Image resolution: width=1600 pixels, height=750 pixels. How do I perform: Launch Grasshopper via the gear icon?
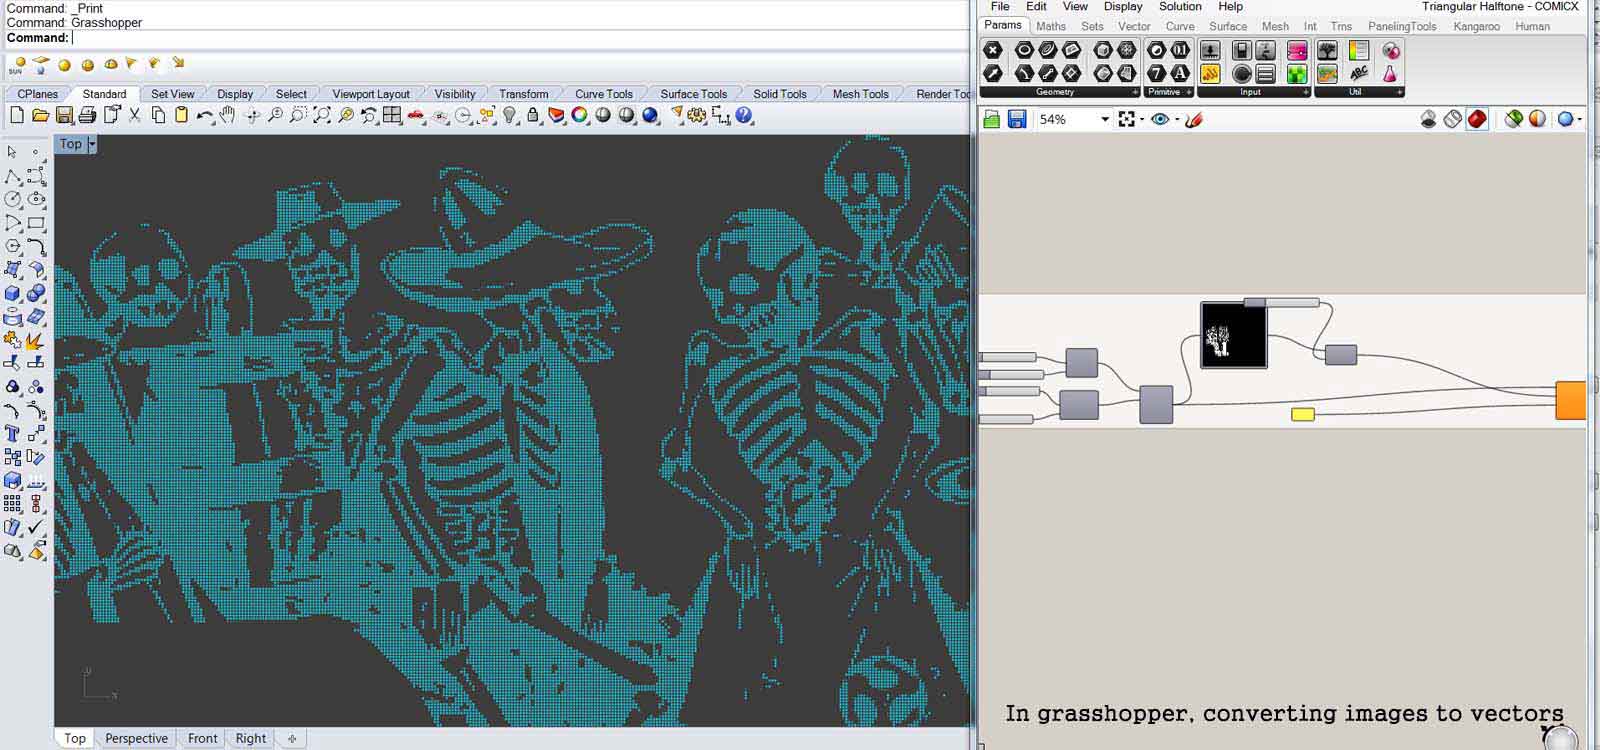[698, 116]
